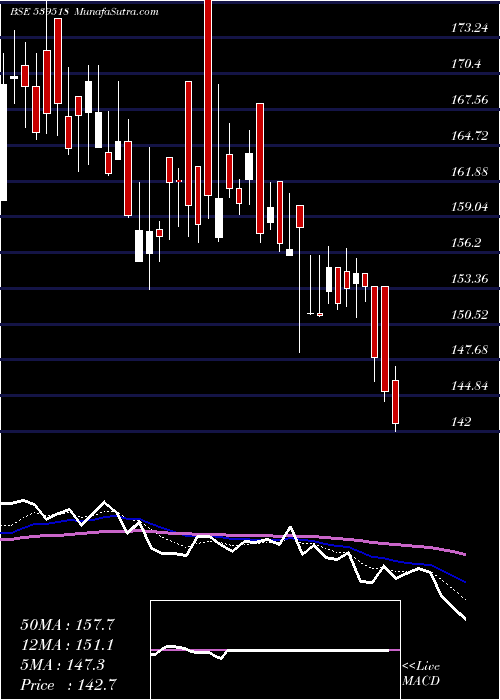Click the 173.24 price axis label
The image size is (500, 700).
click(469, 28)
